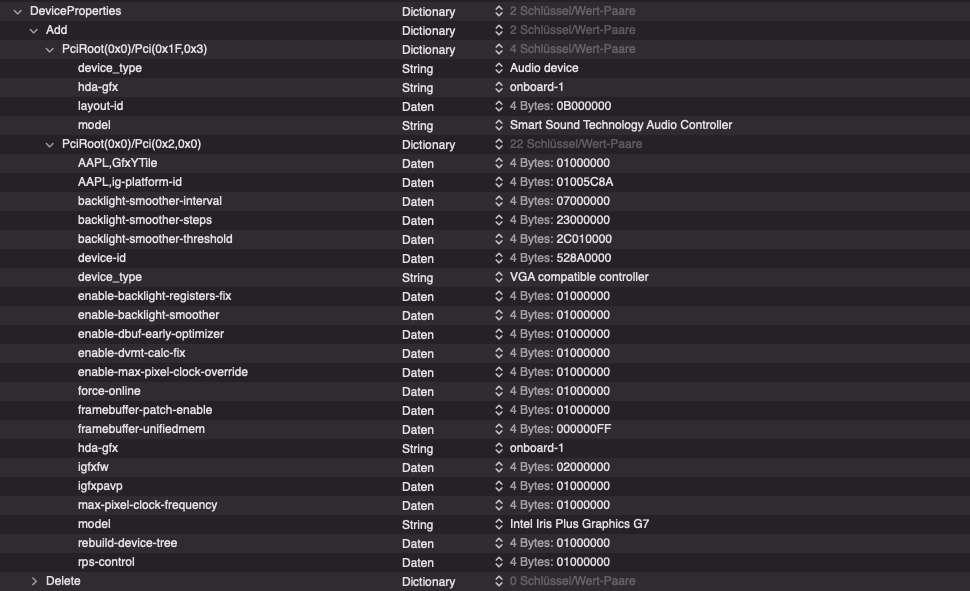Click the stepper arrows beside the framebuffer-unifiedmem value
The height and width of the screenshot is (591, 970).
(x=500, y=429)
